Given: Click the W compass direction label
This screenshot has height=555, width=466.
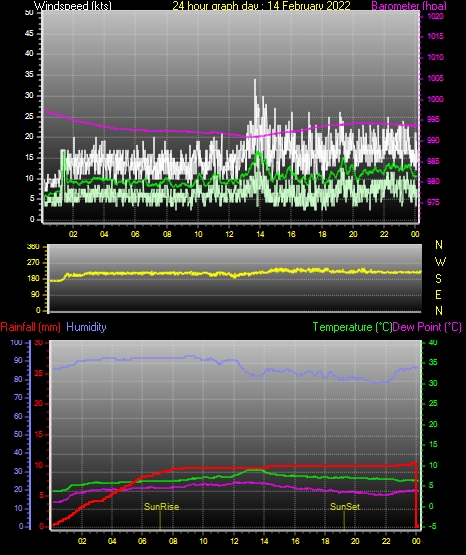Looking at the screenshot, I should coord(440,262).
